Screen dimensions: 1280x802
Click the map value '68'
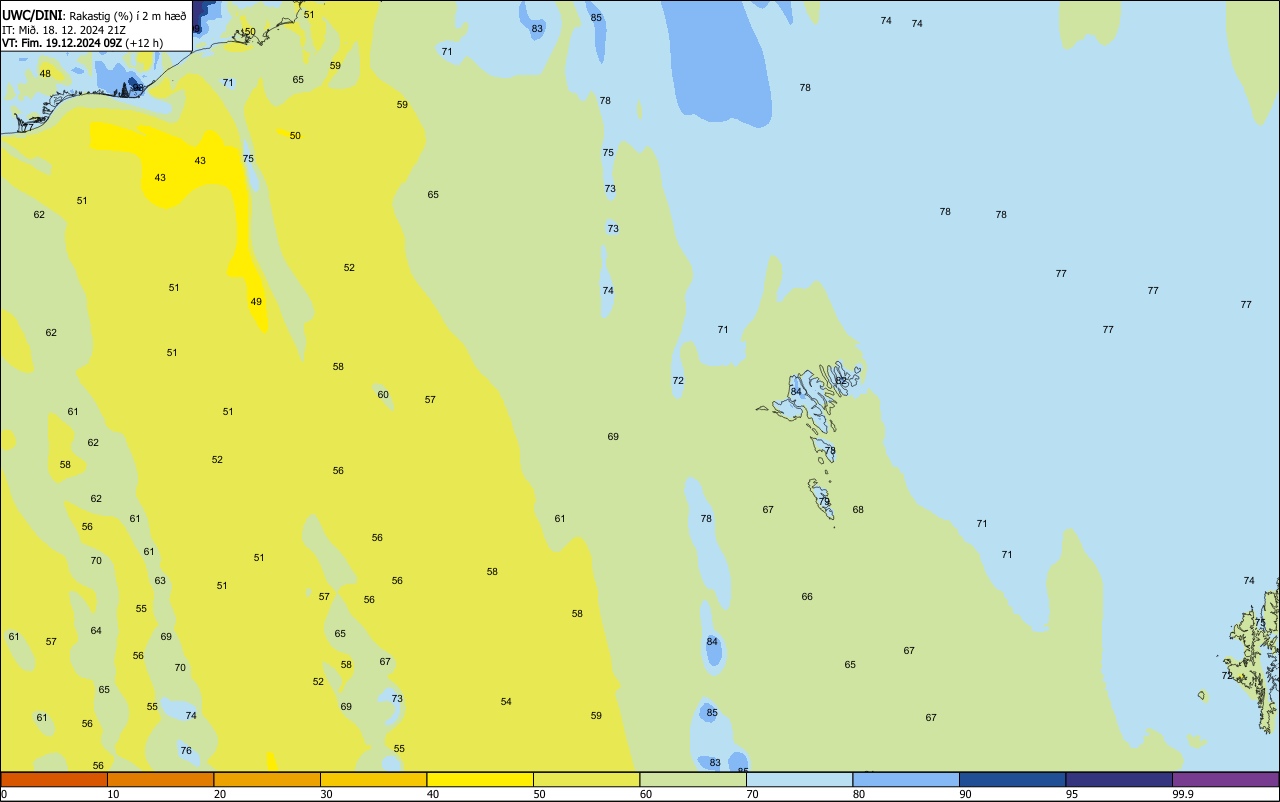pyautogui.click(x=858, y=510)
